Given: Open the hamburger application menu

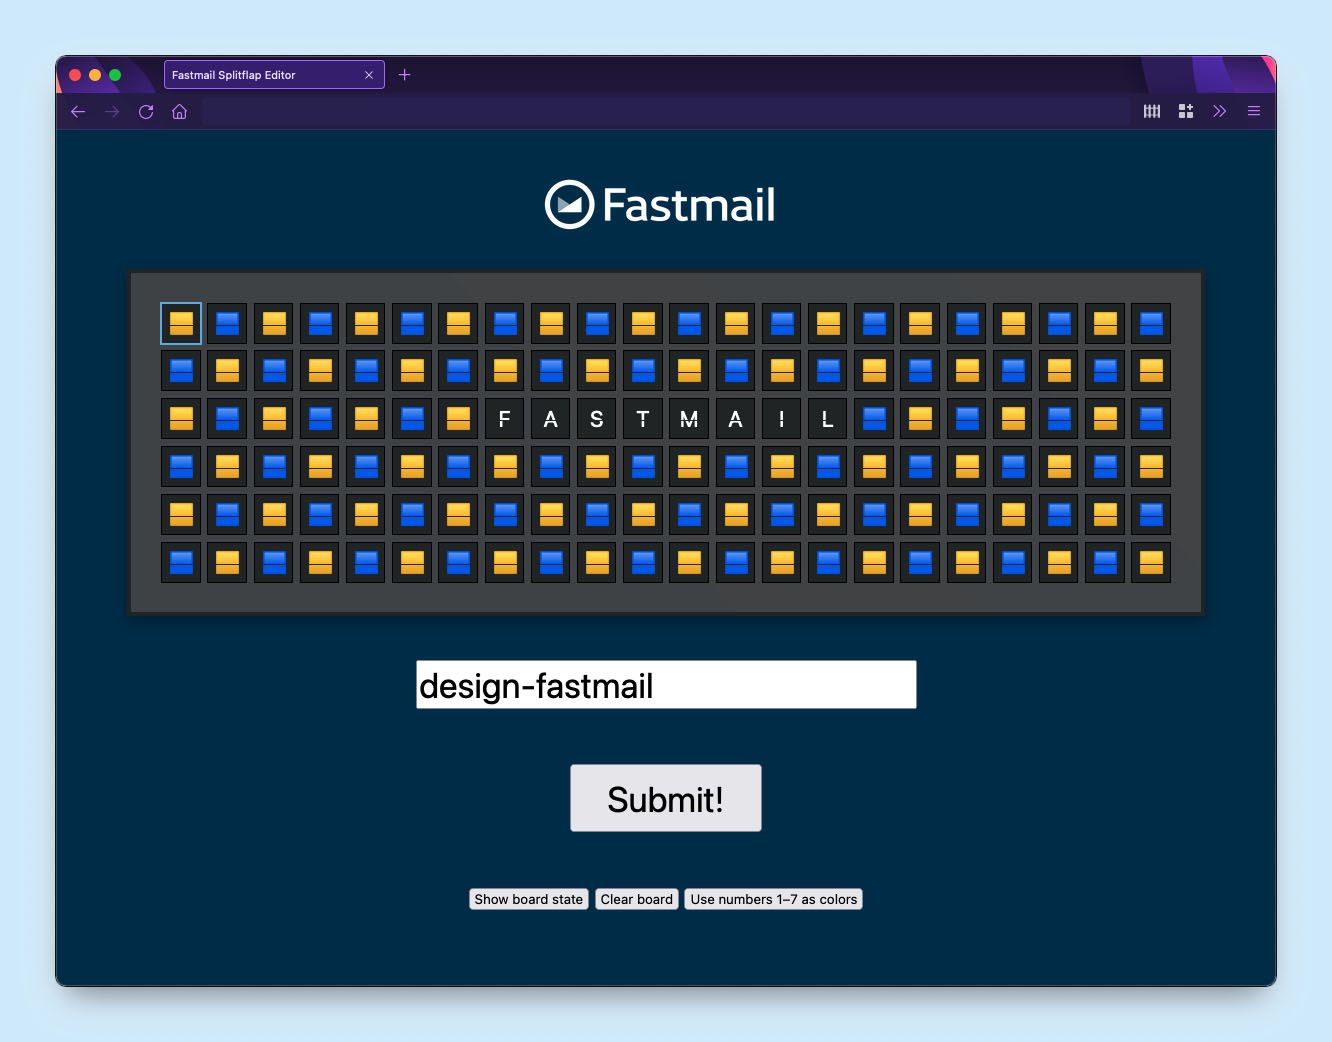Looking at the screenshot, I should (x=1253, y=112).
